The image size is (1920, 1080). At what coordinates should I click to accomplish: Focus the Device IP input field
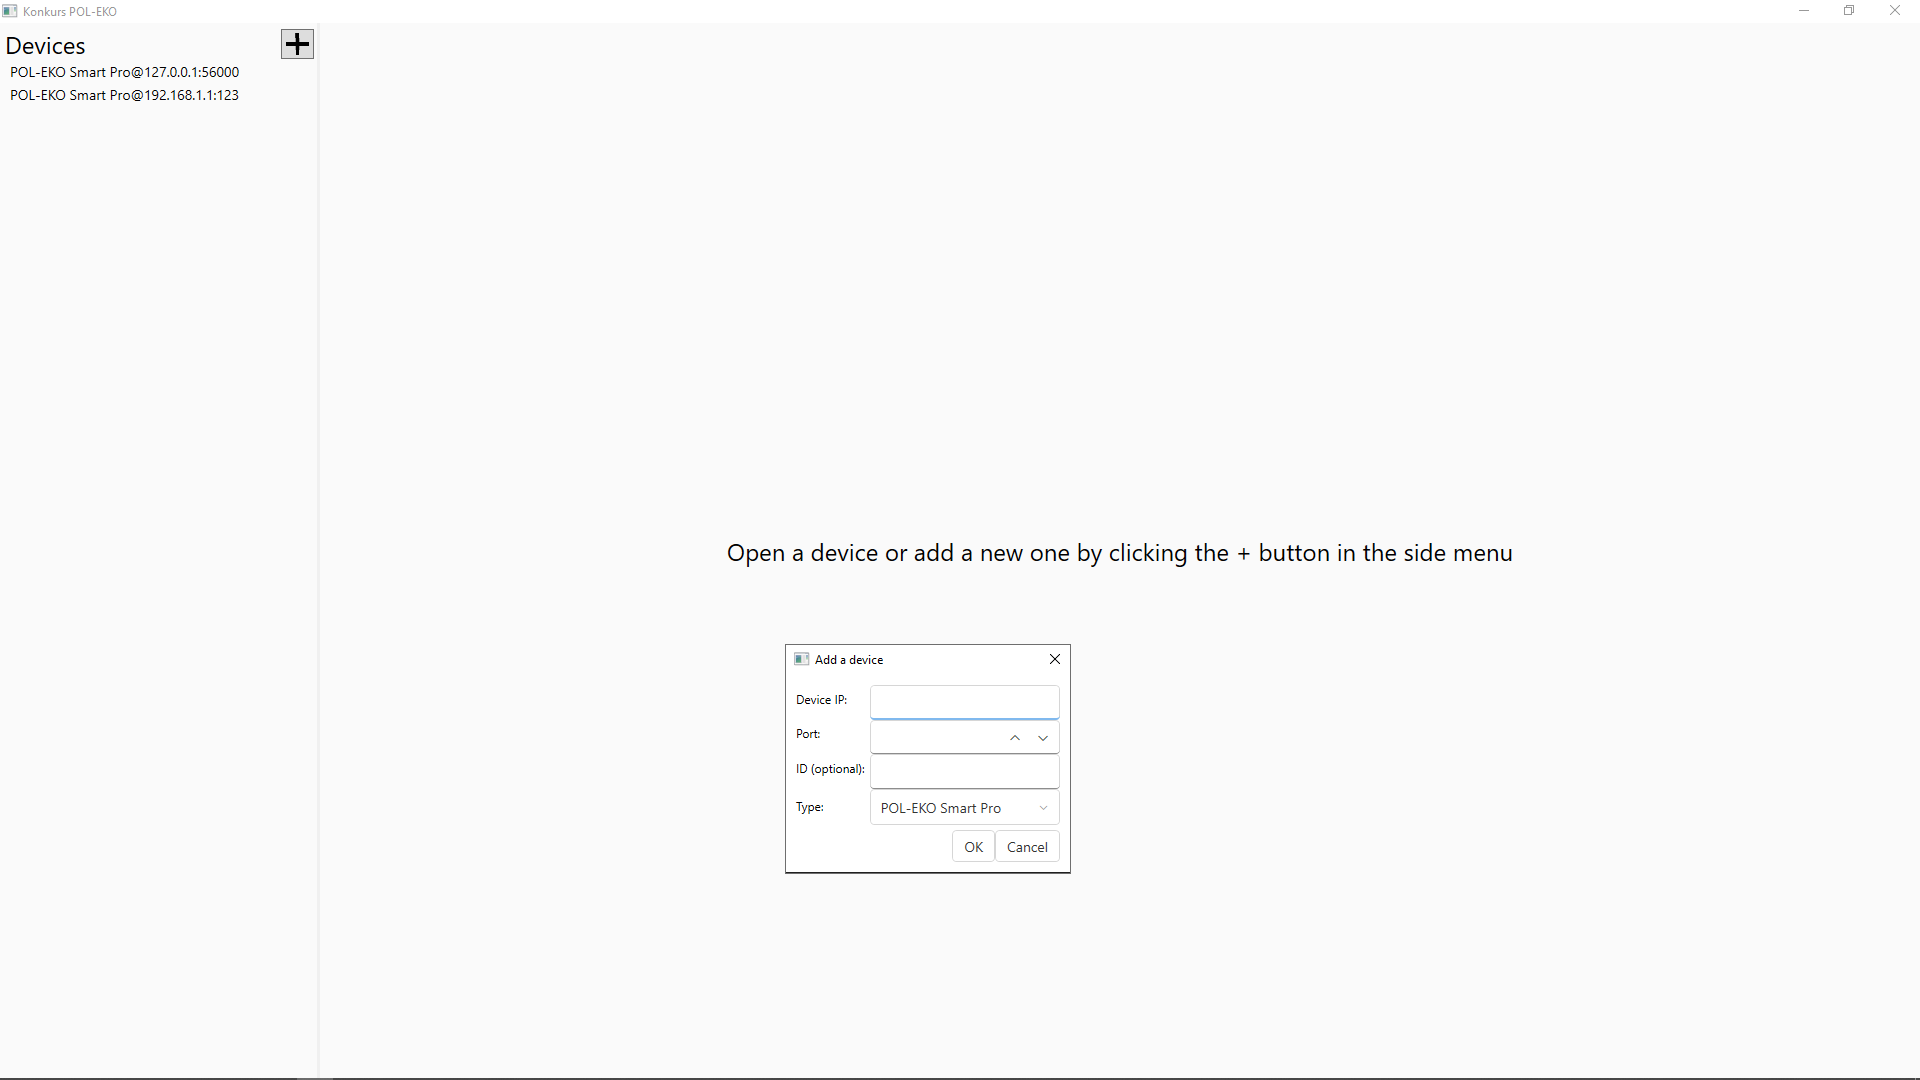(964, 701)
